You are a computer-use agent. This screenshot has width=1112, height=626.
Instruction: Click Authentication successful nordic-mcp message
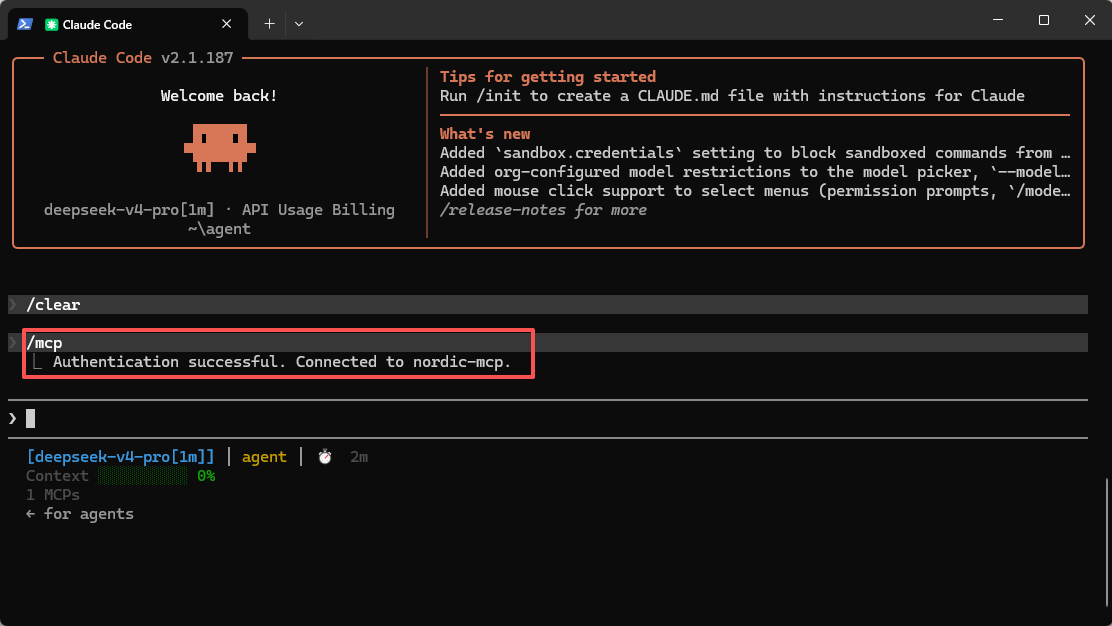click(282, 362)
